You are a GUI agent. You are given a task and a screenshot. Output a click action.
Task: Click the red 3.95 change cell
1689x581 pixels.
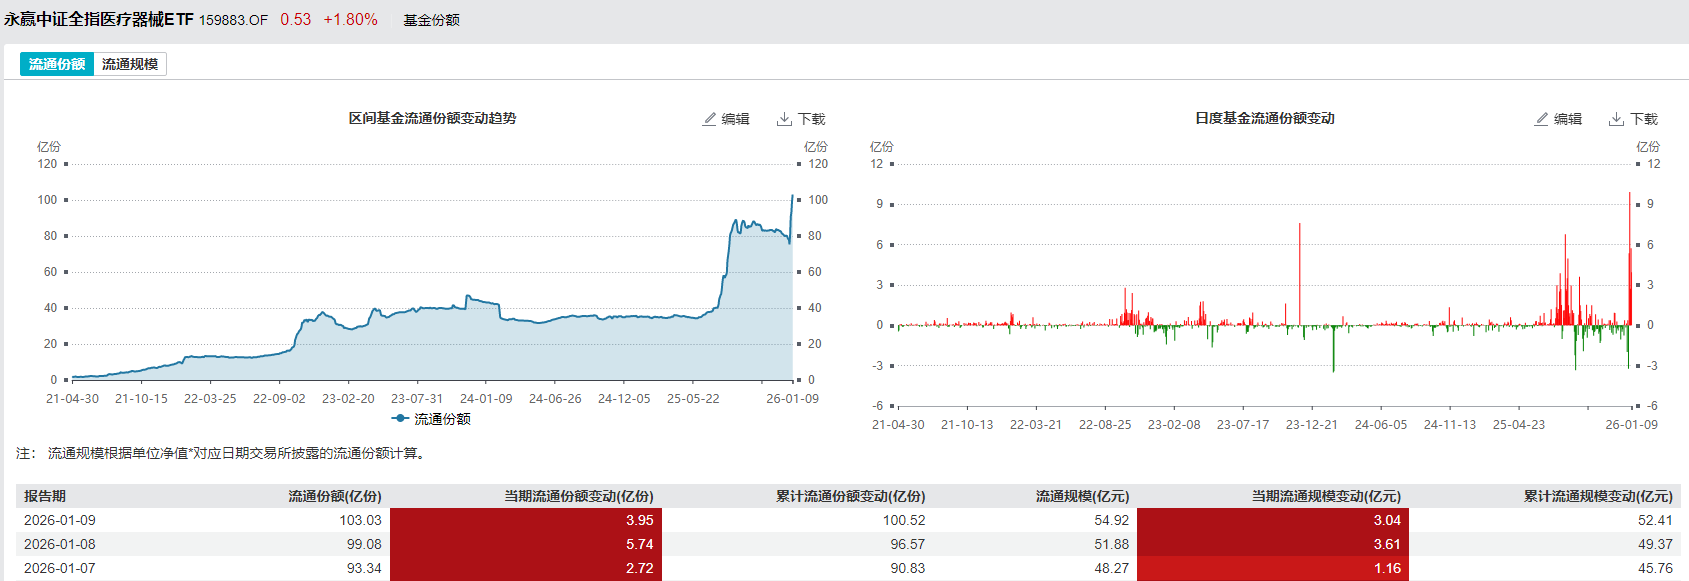click(526, 520)
